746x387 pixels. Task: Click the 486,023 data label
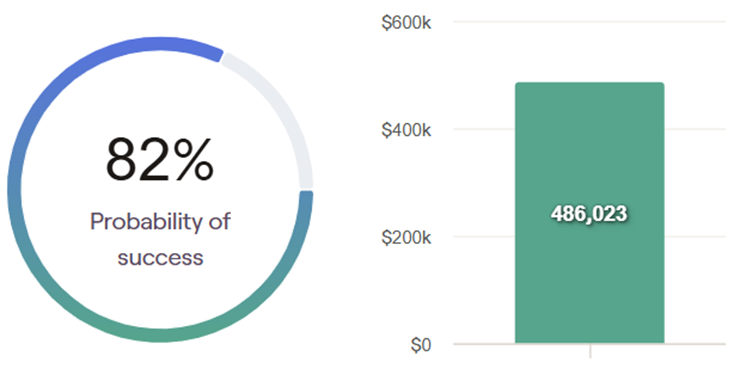[589, 214]
